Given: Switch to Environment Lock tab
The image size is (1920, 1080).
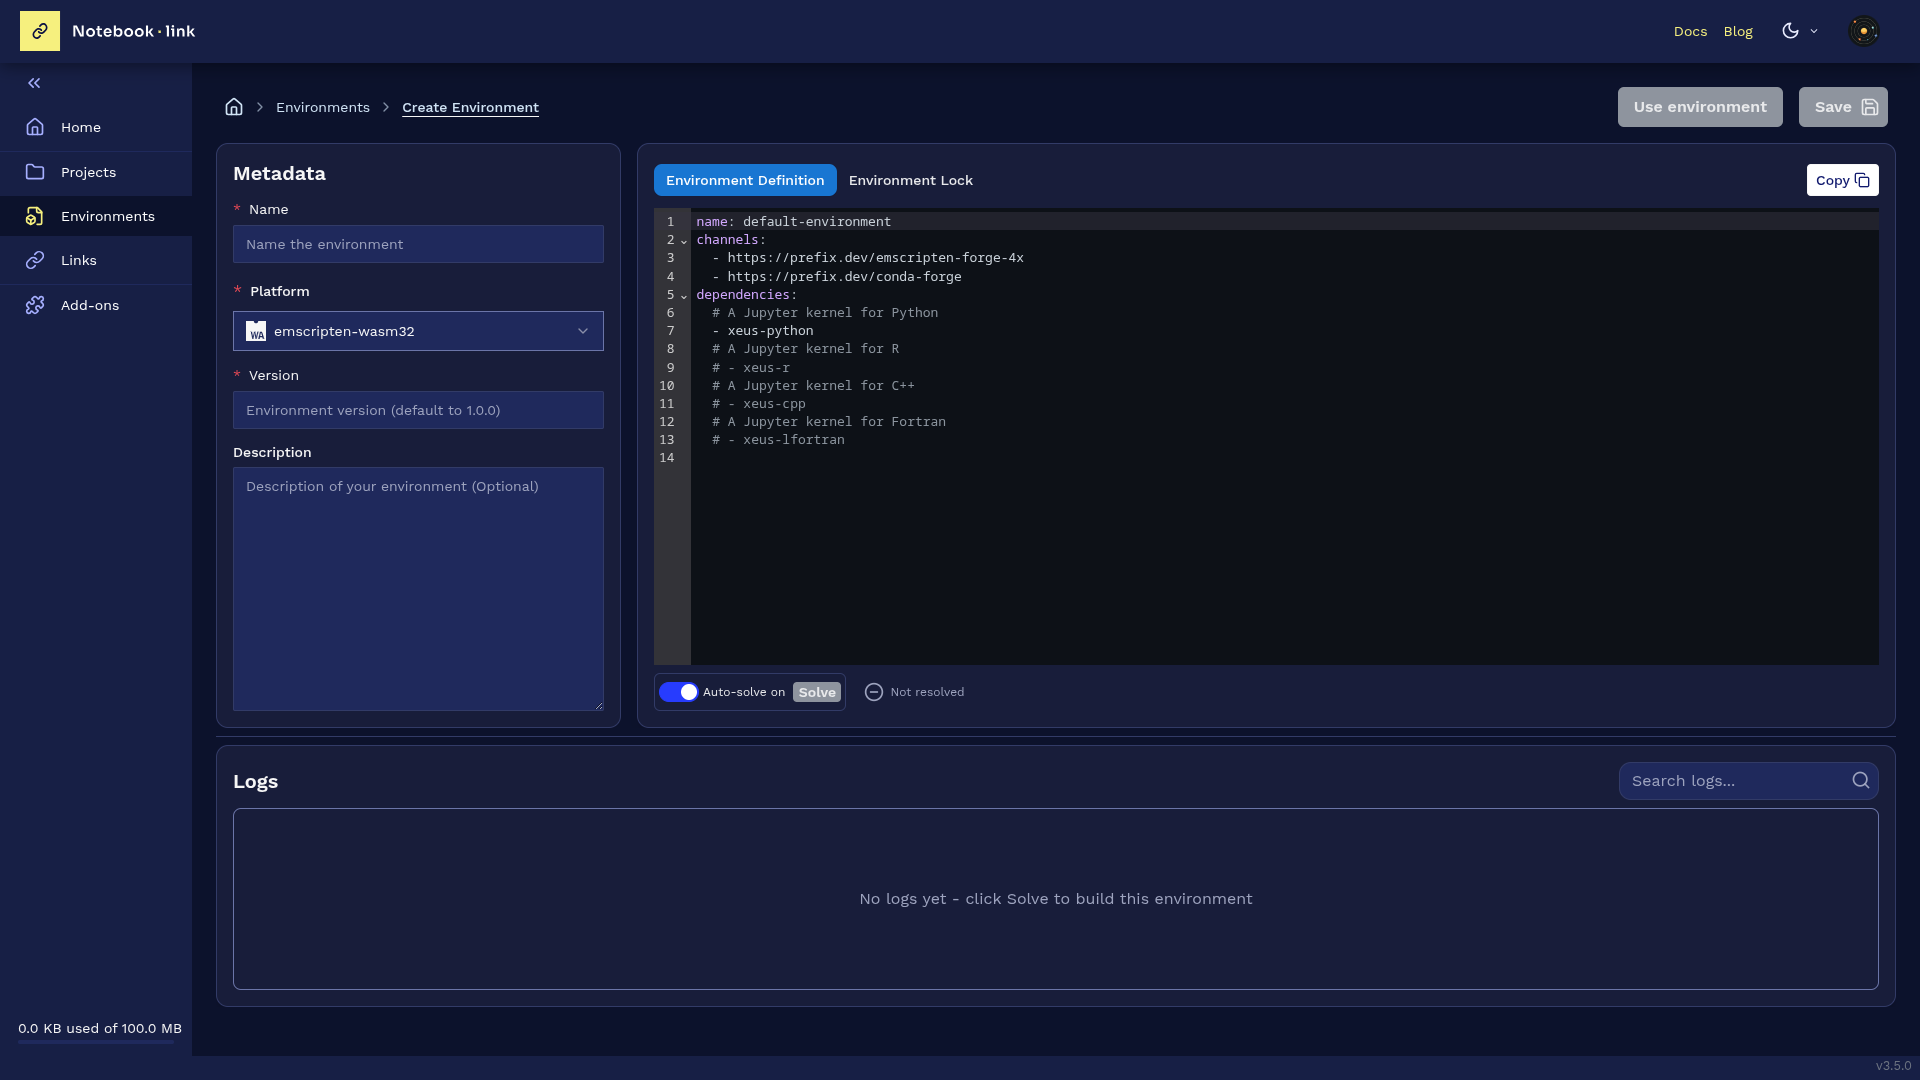Looking at the screenshot, I should (910, 180).
